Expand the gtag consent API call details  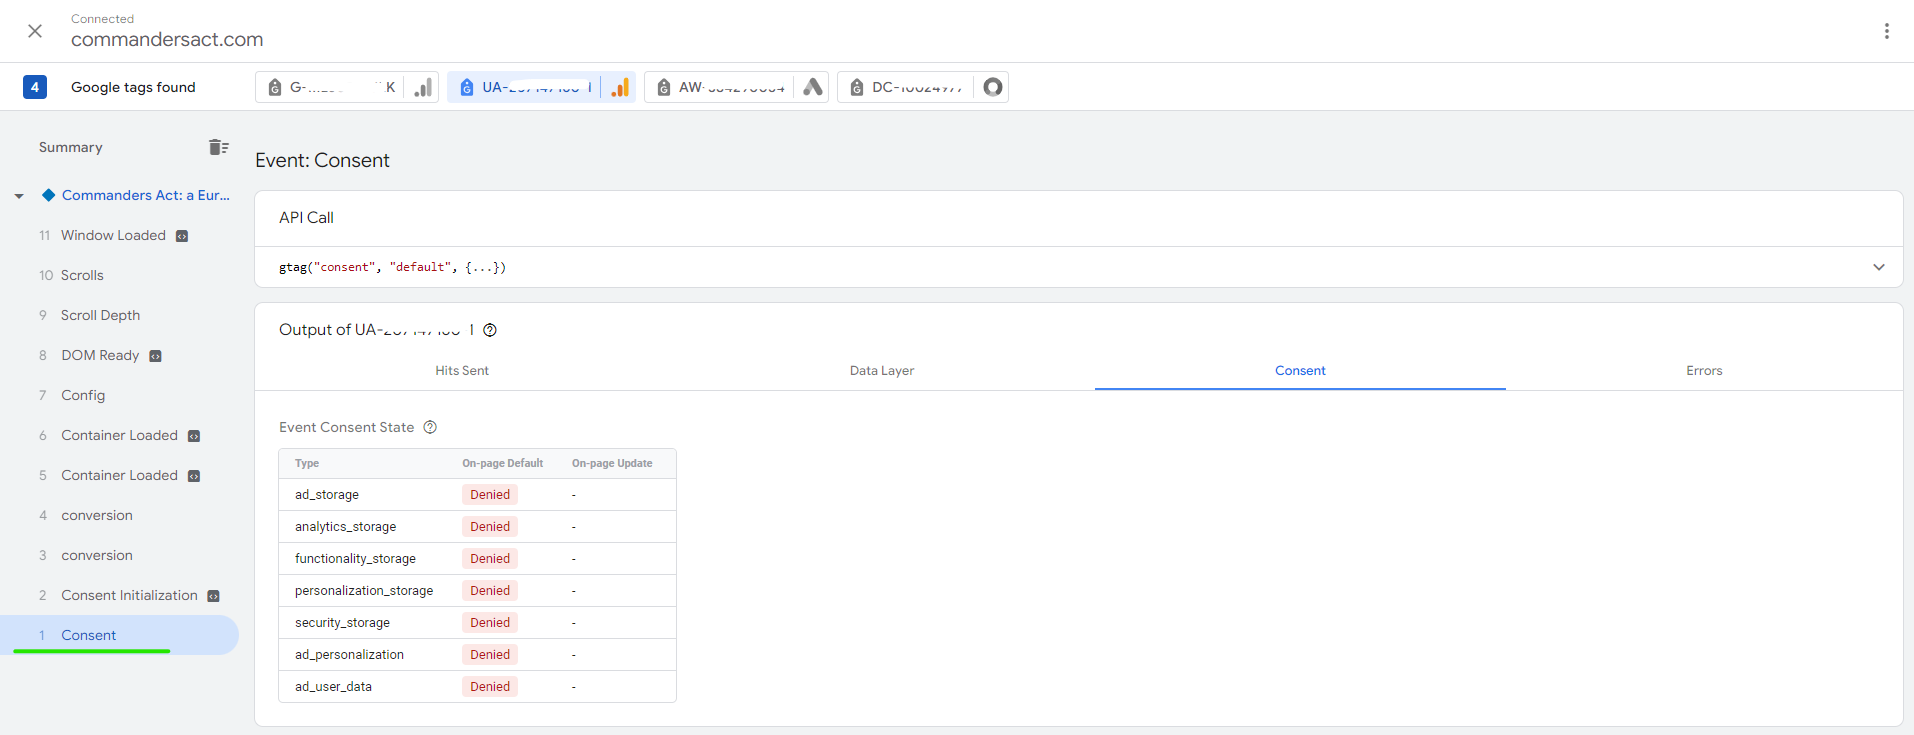click(1878, 267)
